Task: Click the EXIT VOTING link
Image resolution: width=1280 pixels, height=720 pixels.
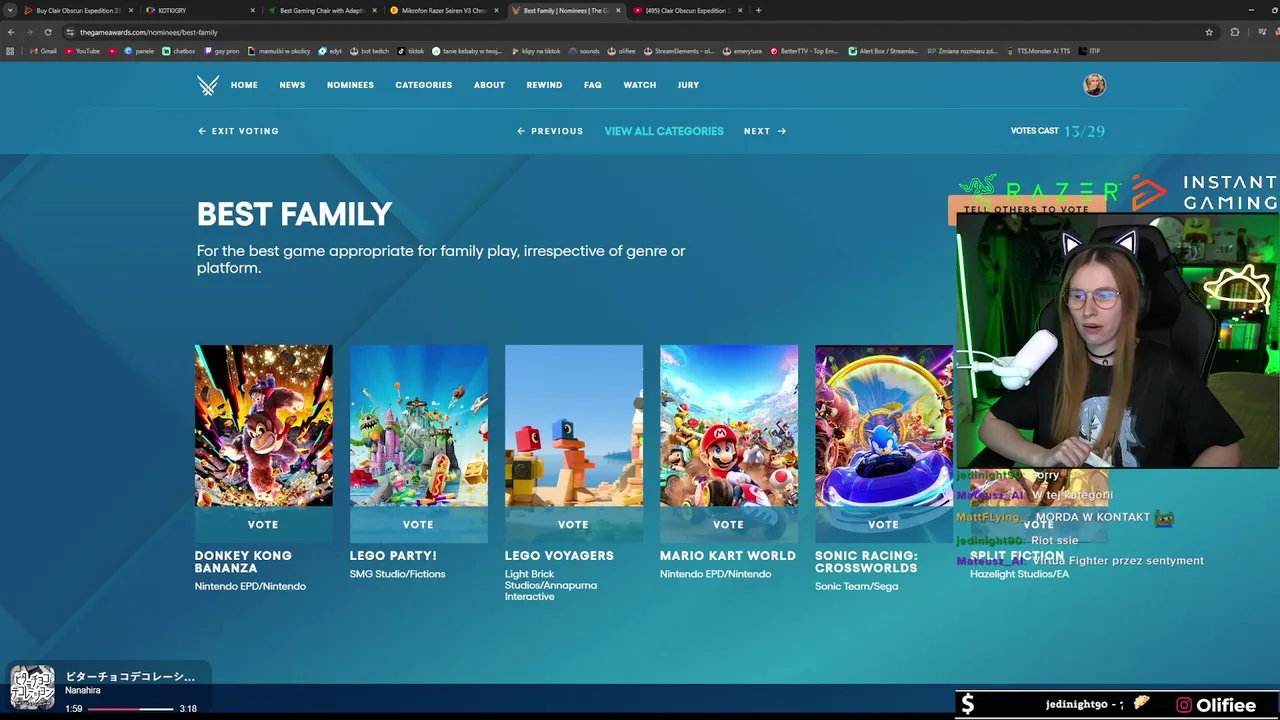Action: (x=238, y=131)
